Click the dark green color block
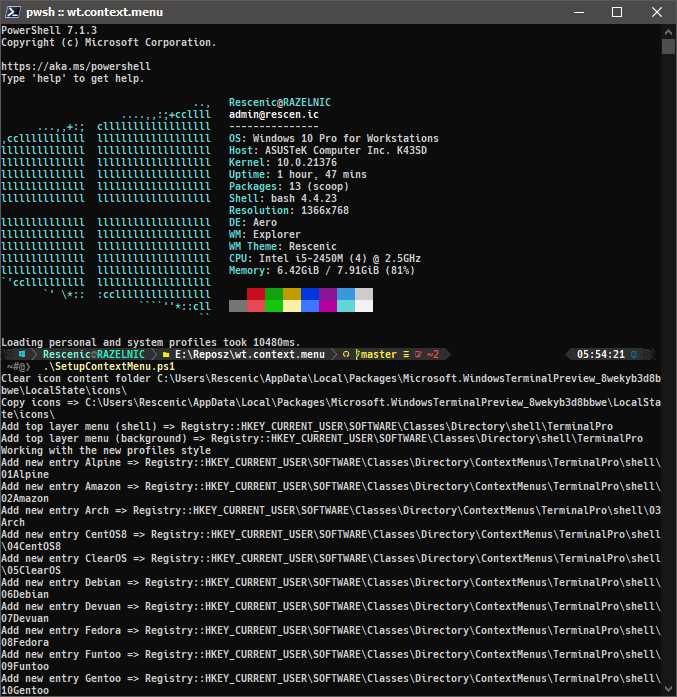Screen dimensions: 677x697 coord(274,294)
